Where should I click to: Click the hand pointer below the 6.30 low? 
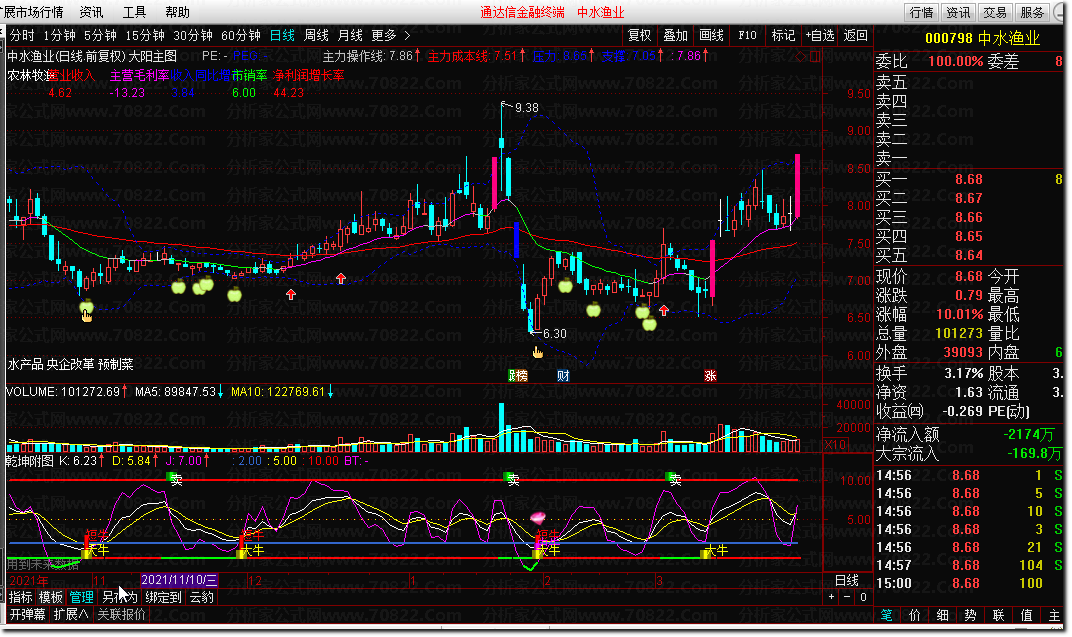(538, 352)
